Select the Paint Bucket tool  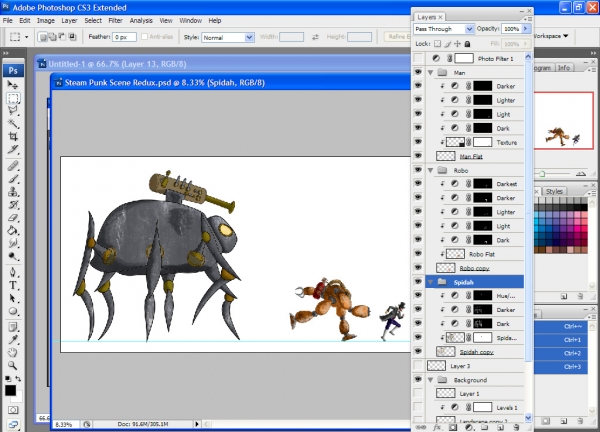pos(13,230)
